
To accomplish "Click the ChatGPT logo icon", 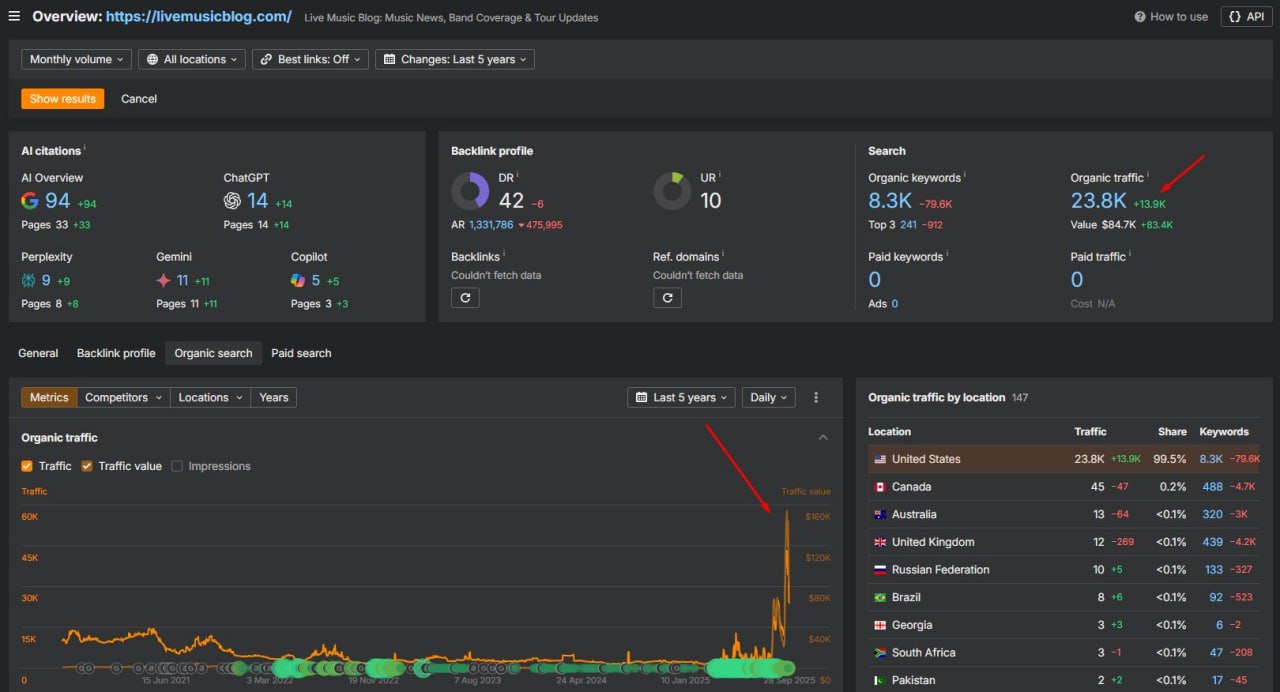I will (x=232, y=201).
